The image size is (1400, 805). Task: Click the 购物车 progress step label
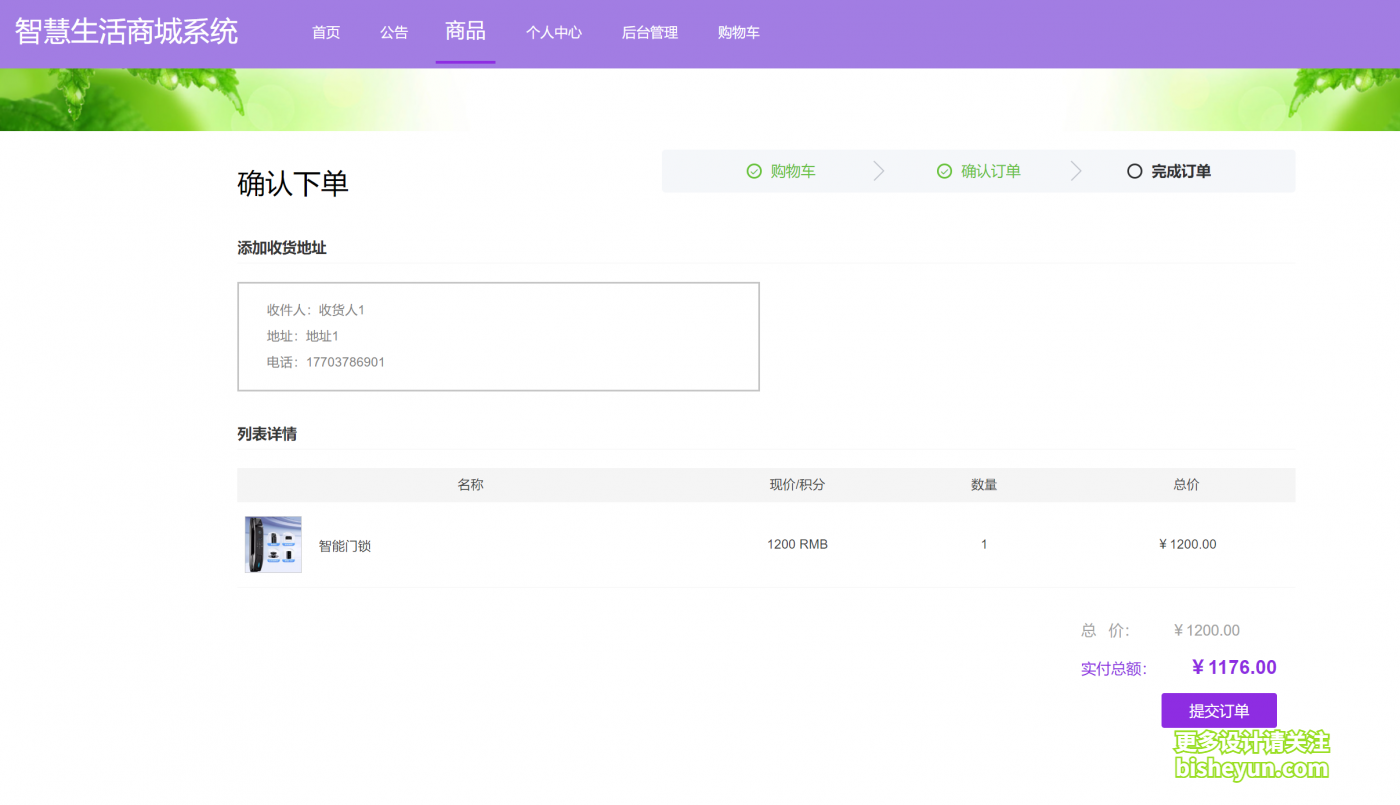point(791,170)
